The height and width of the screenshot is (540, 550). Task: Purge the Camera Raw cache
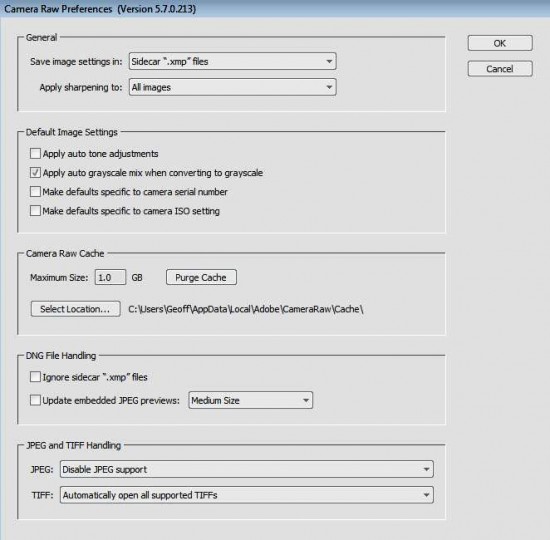pyautogui.click(x=201, y=278)
